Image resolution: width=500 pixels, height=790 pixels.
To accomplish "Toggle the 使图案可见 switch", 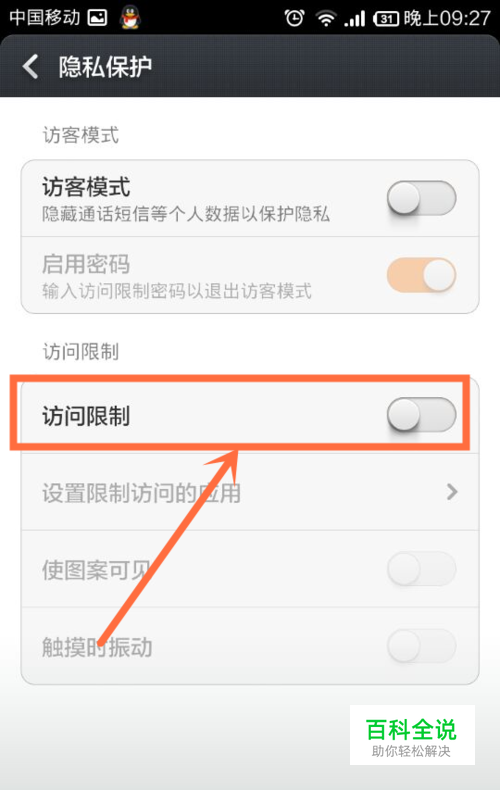I will 421,569.
